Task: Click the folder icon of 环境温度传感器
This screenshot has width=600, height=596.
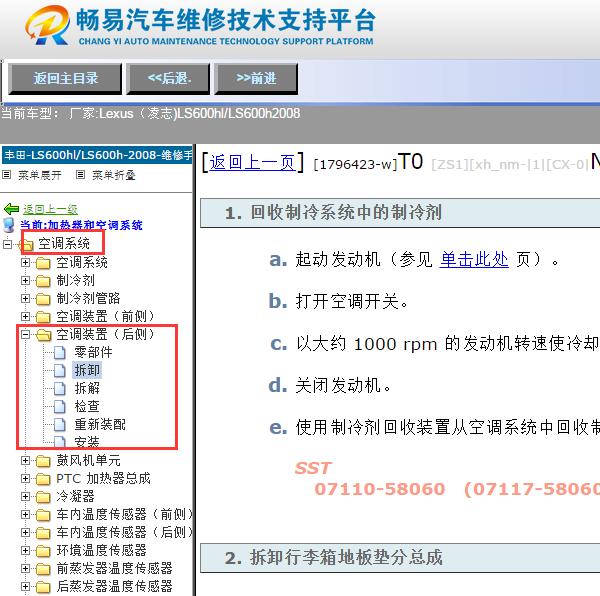Action: click(x=43, y=551)
